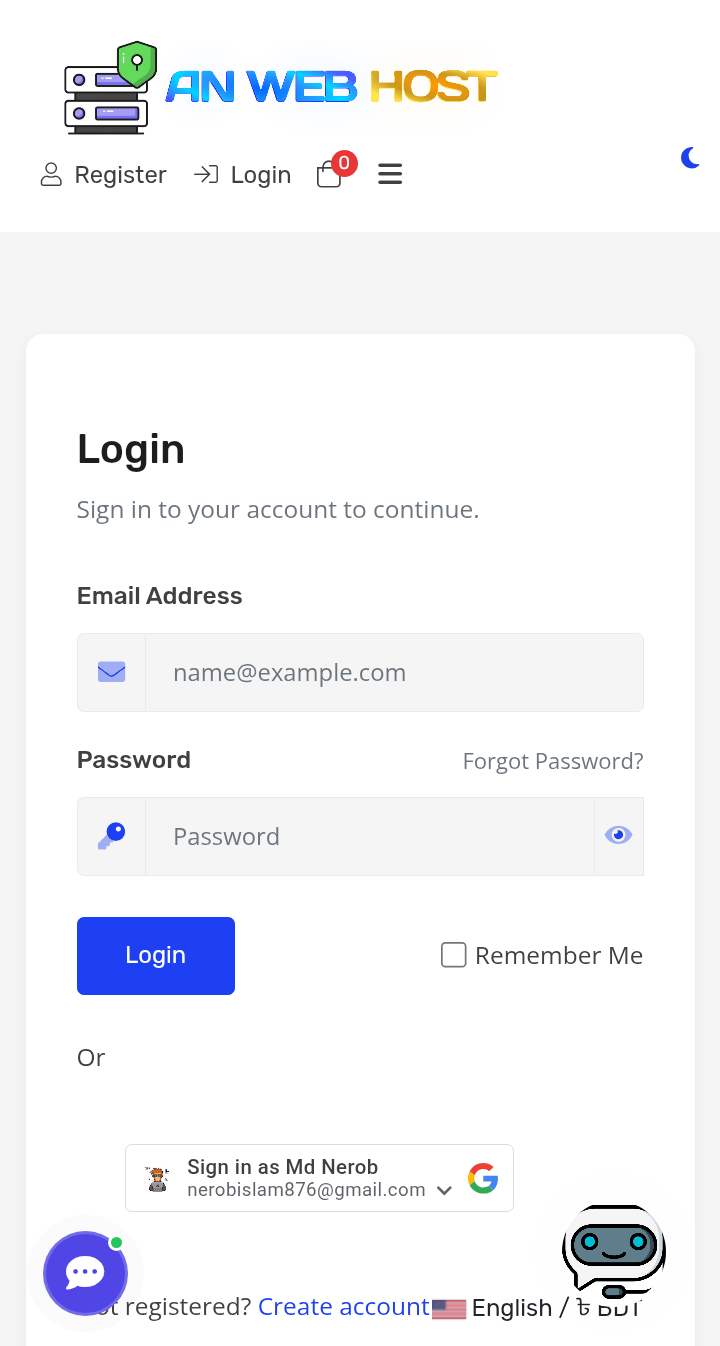Expand the Google account chooser chevron
The width and height of the screenshot is (720, 1346).
click(x=445, y=1190)
